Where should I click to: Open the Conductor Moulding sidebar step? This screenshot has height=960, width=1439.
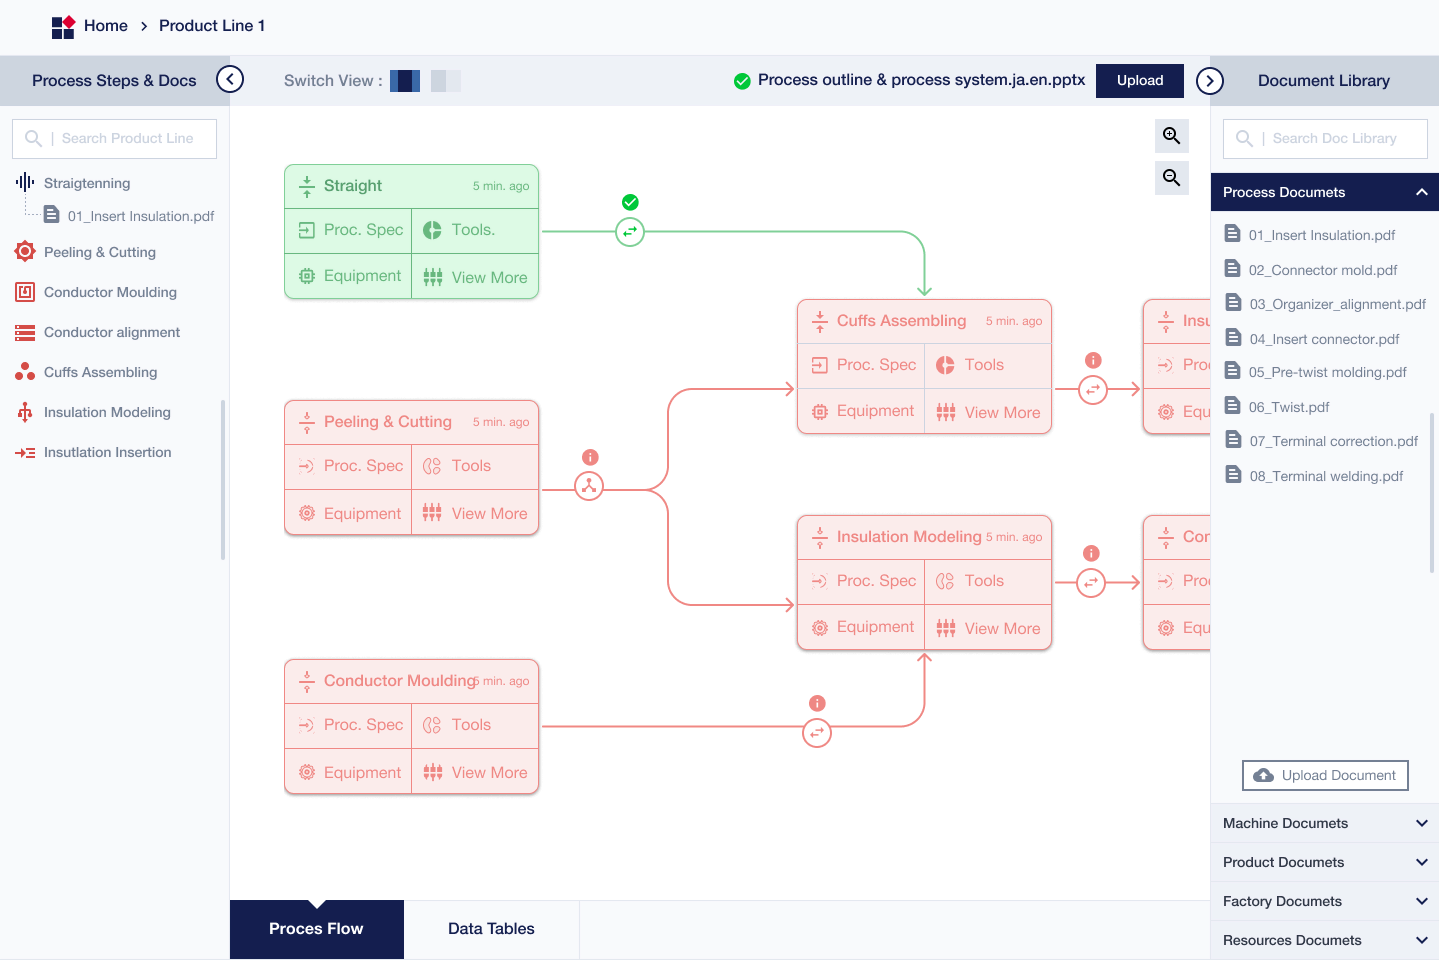pos(95,292)
